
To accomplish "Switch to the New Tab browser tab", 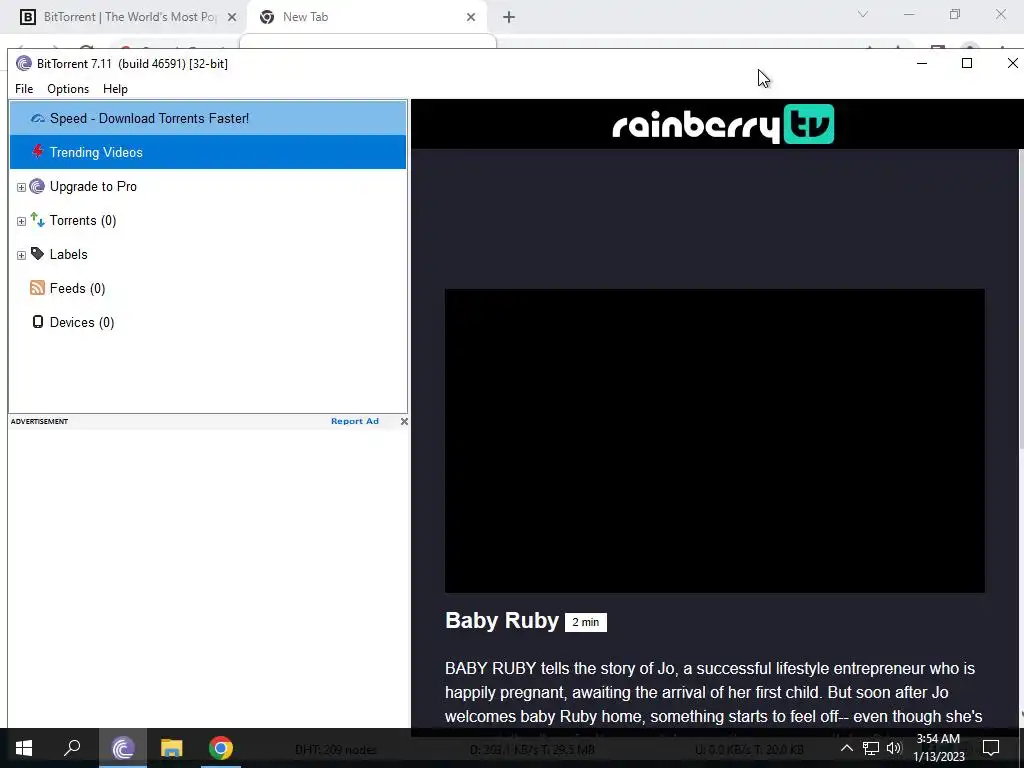I will (366, 17).
